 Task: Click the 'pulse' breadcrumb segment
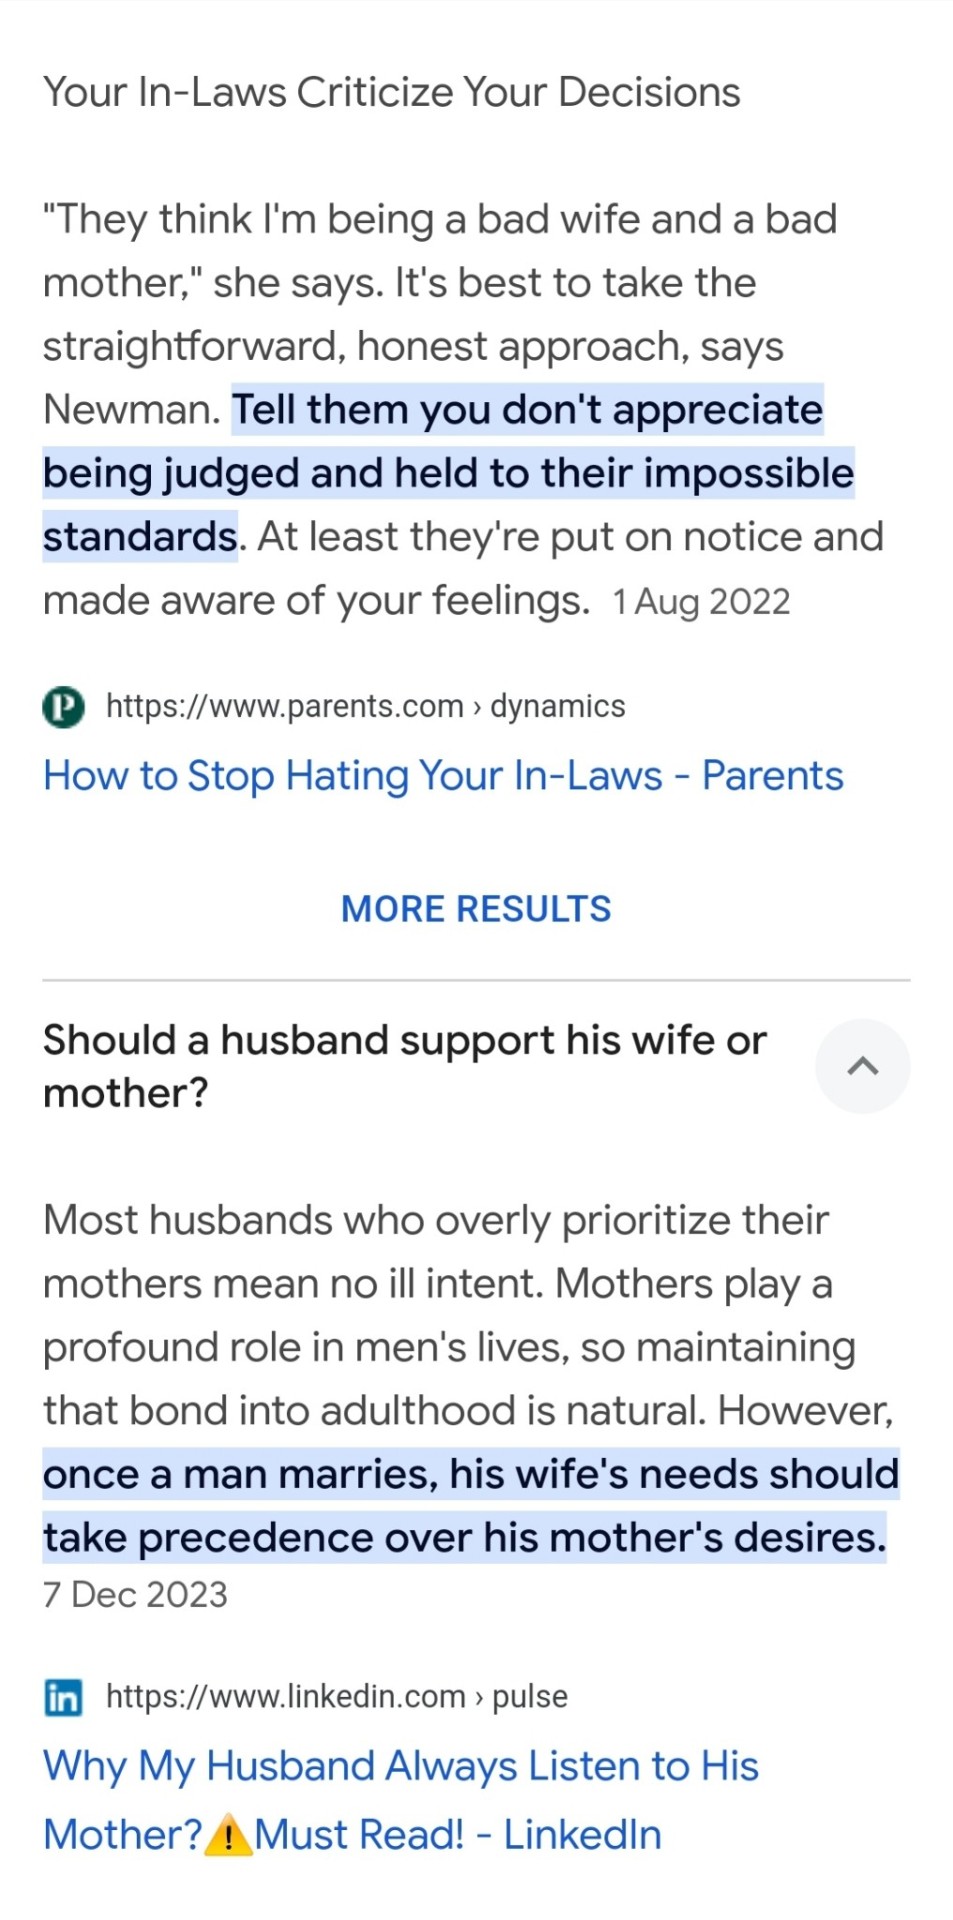pos(529,1697)
